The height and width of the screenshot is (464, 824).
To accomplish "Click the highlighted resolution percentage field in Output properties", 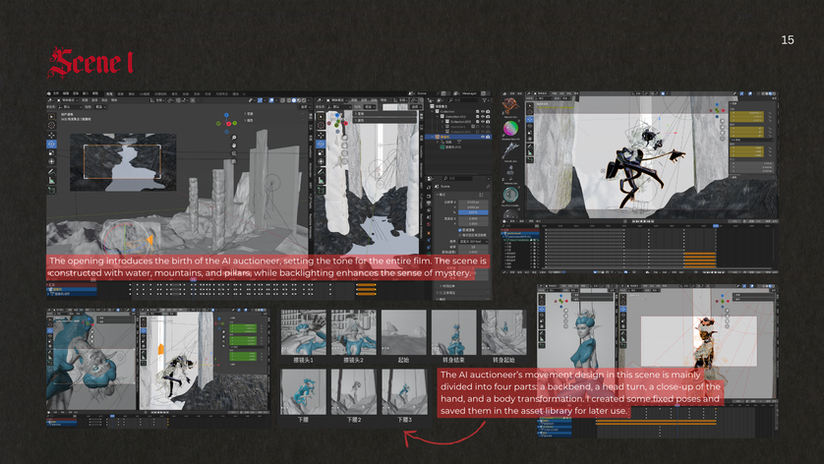I will point(473,212).
